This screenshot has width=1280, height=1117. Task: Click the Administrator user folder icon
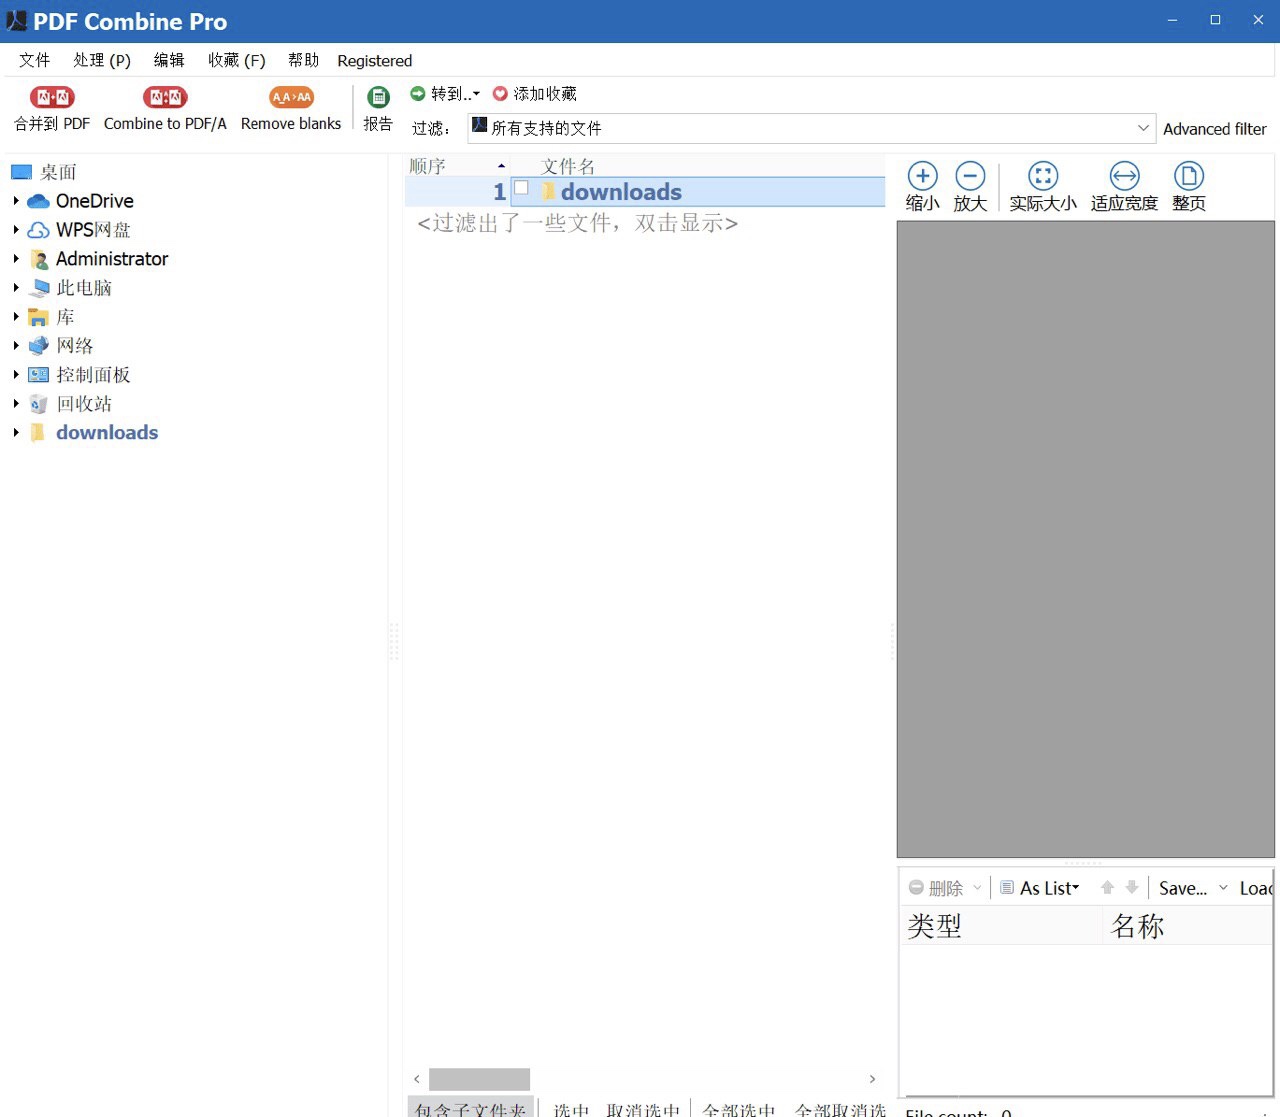click(39, 259)
